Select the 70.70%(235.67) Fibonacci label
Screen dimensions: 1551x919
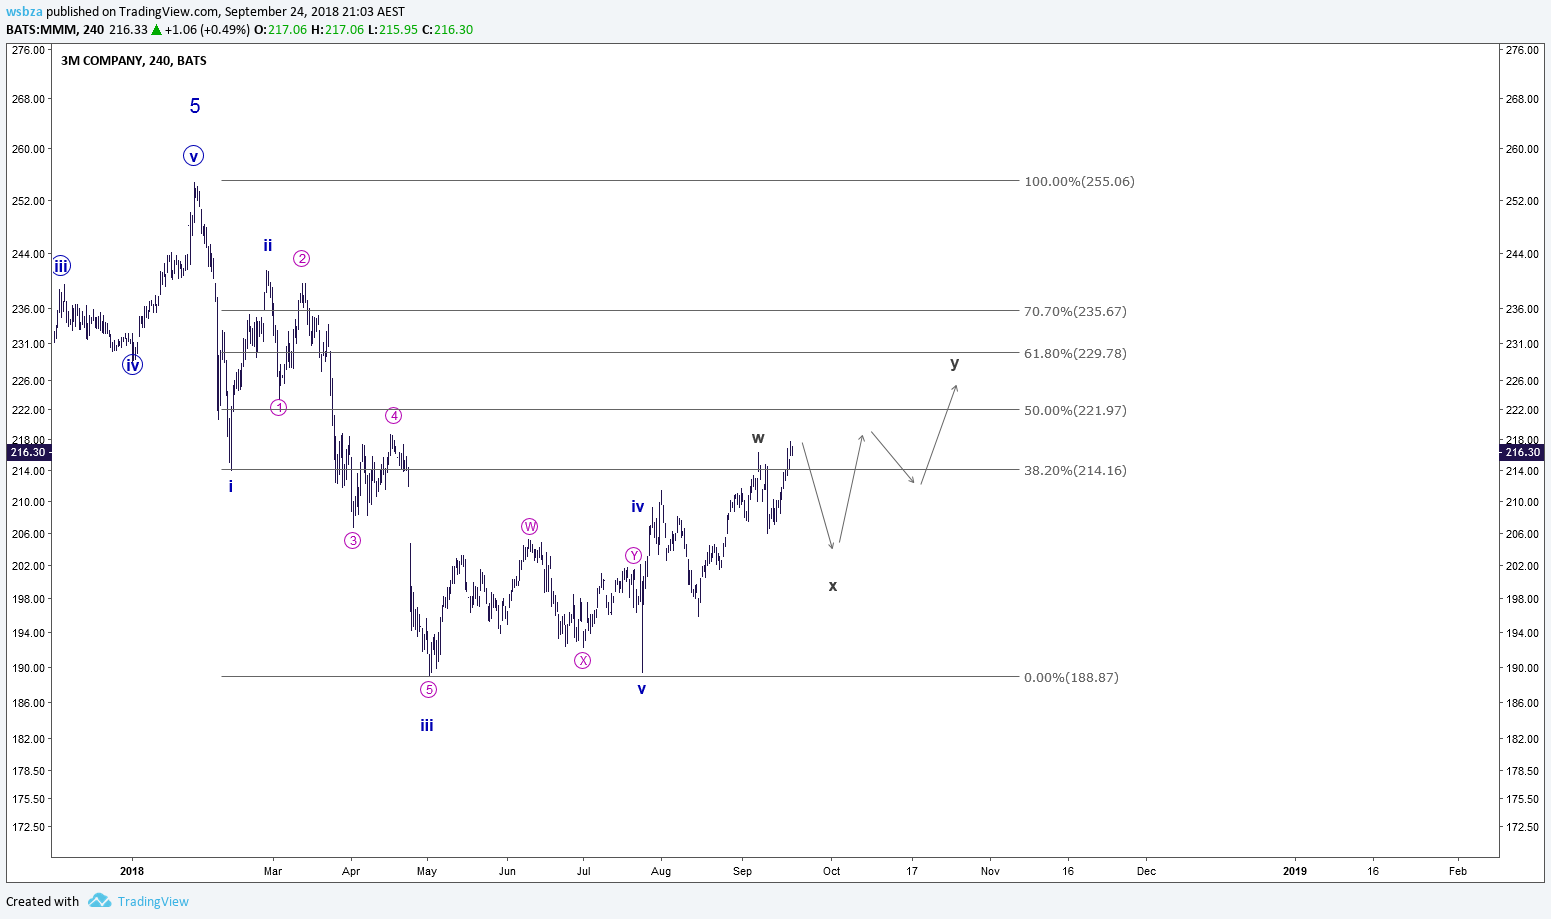click(1075, 312)
